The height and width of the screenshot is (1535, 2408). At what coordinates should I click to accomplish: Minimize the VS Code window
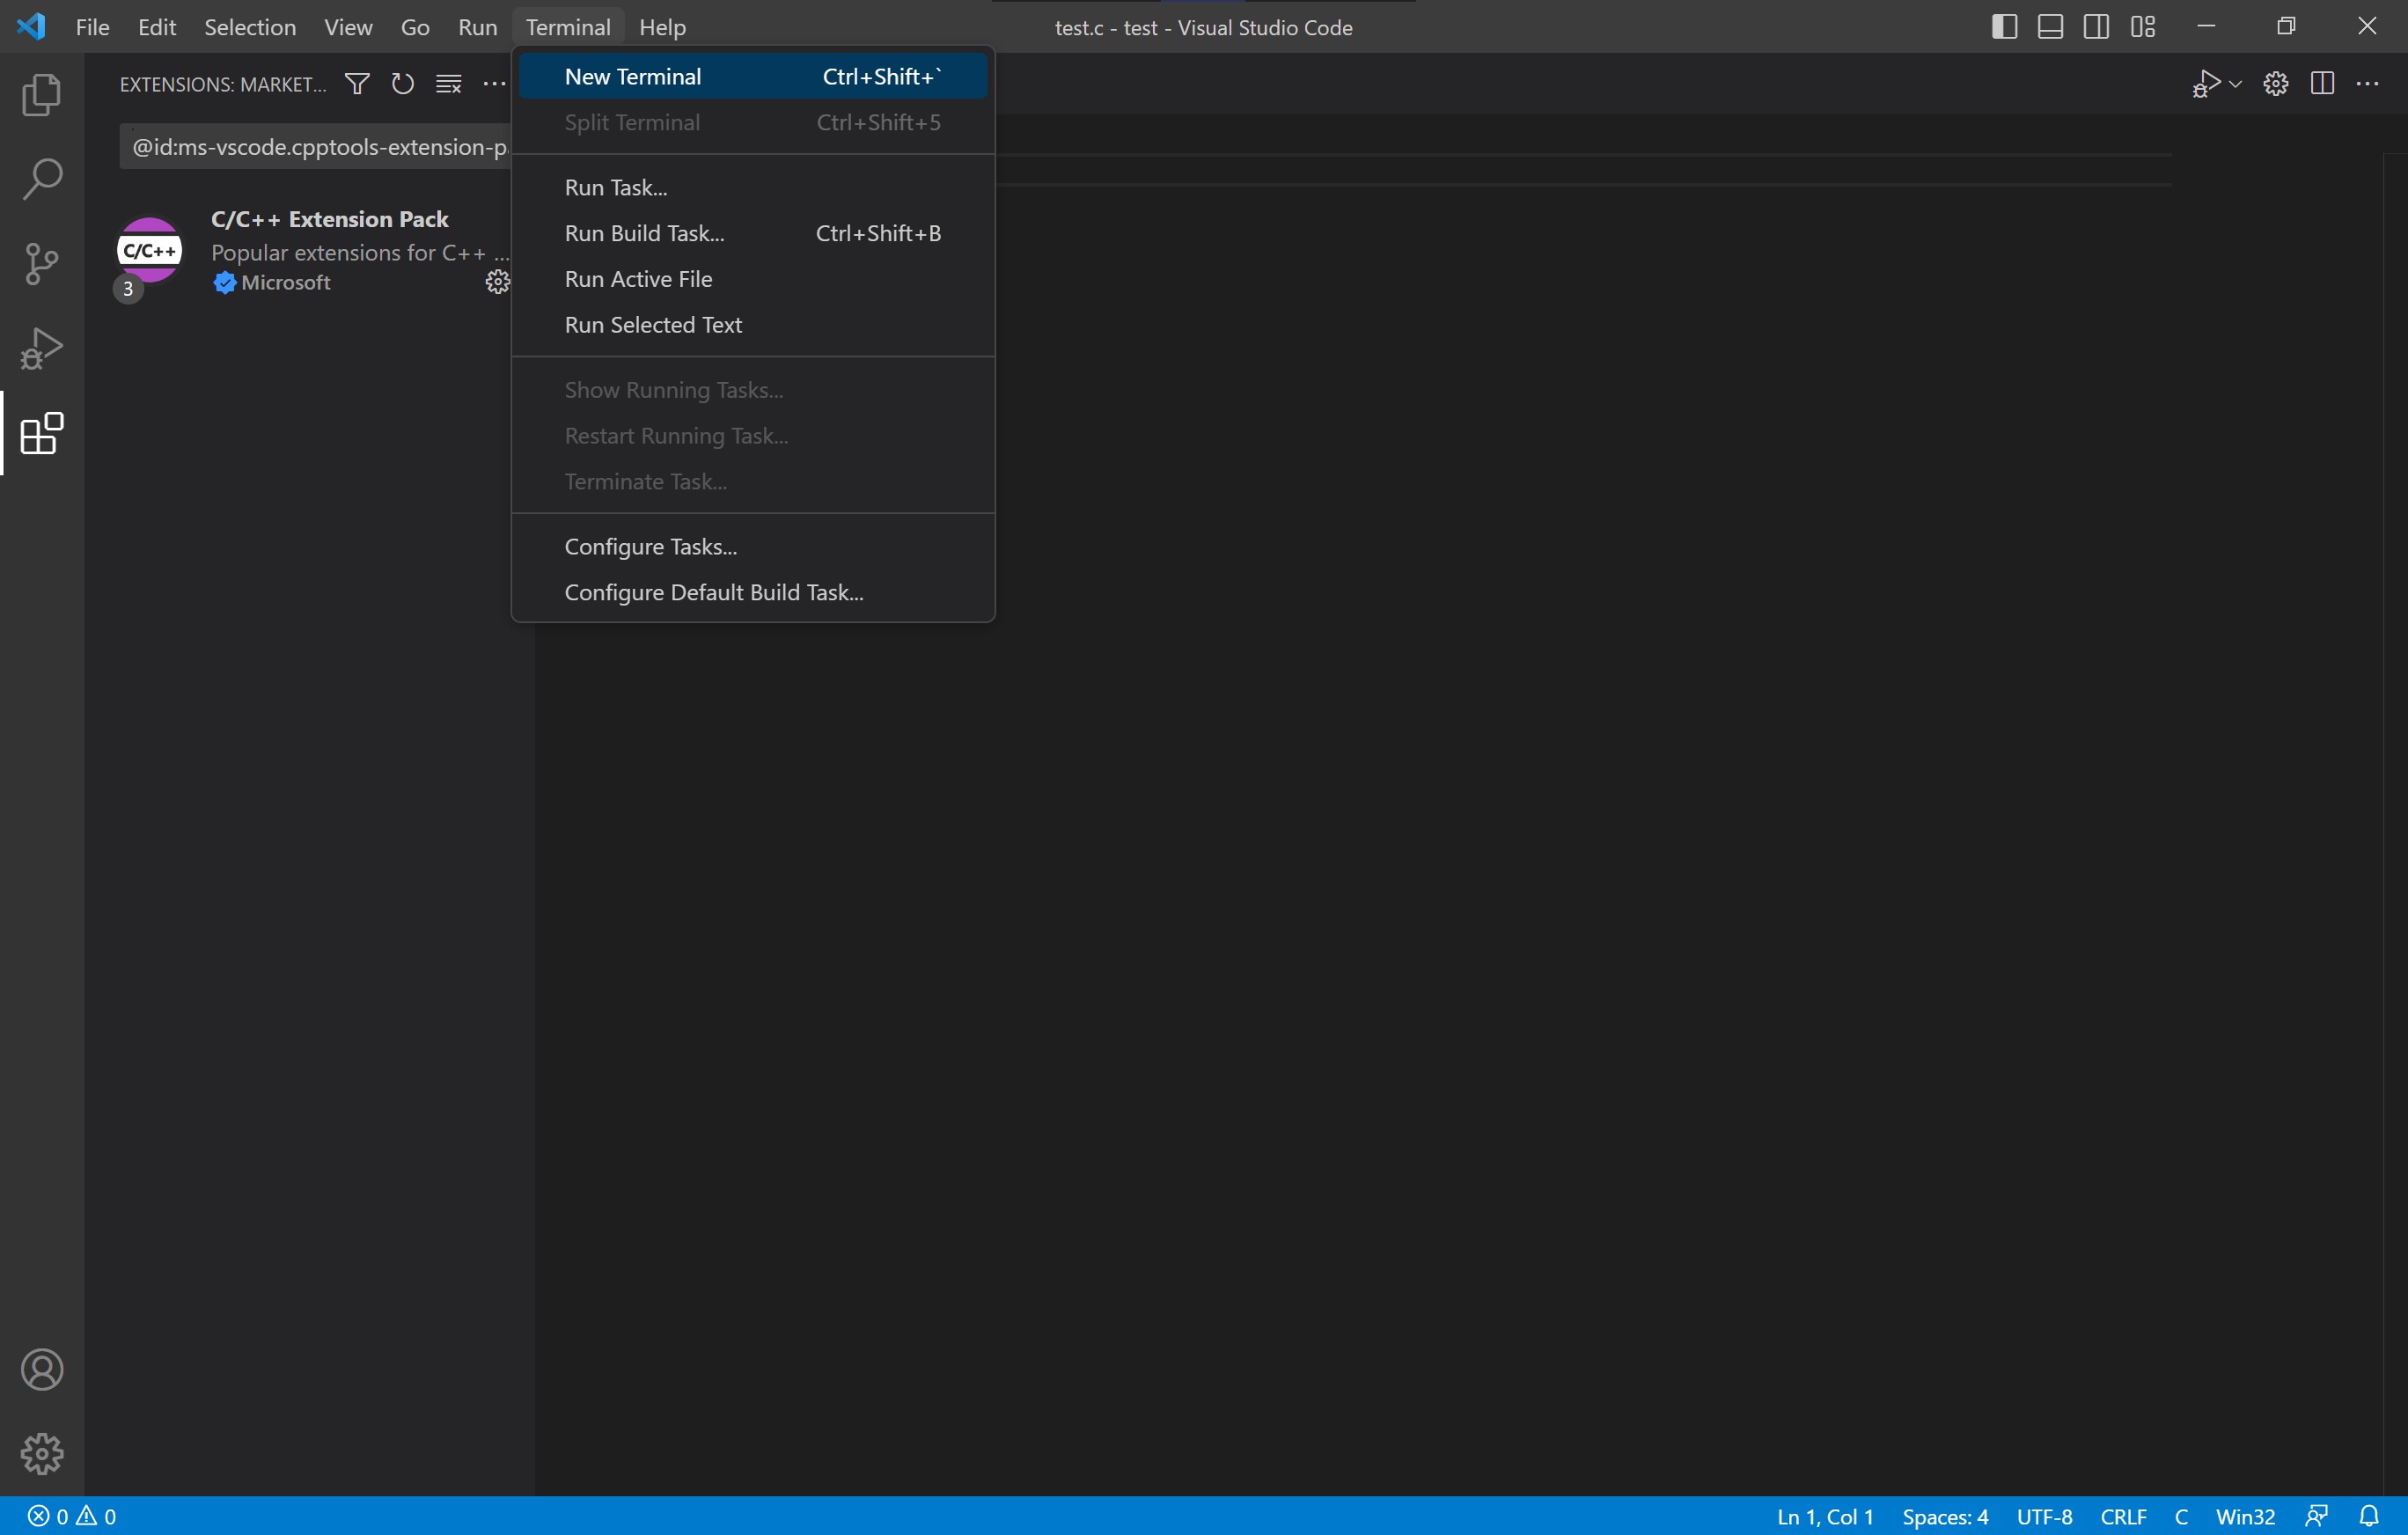point(2206,26)
